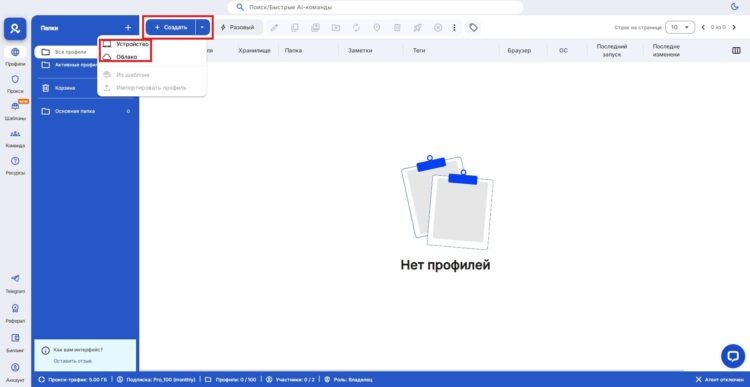750x387 pixels.
Task: Click Оставить отзыв feedback link
Action: (72, 361)
